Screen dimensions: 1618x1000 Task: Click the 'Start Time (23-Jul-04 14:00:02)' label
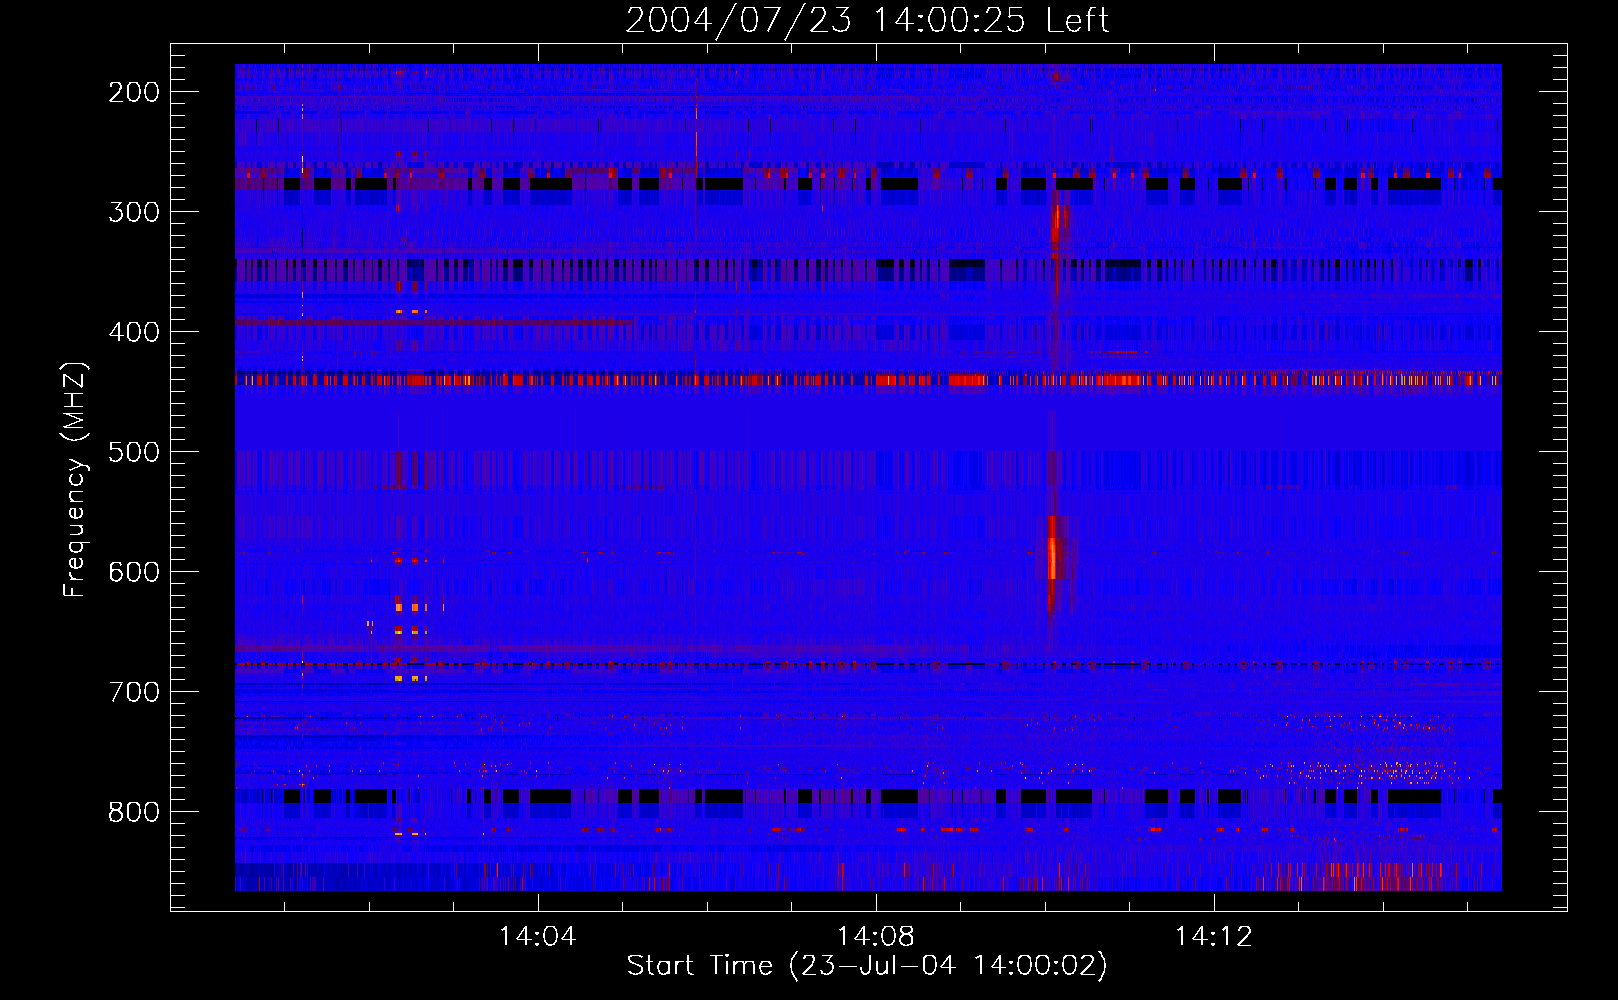click(867, 966)
